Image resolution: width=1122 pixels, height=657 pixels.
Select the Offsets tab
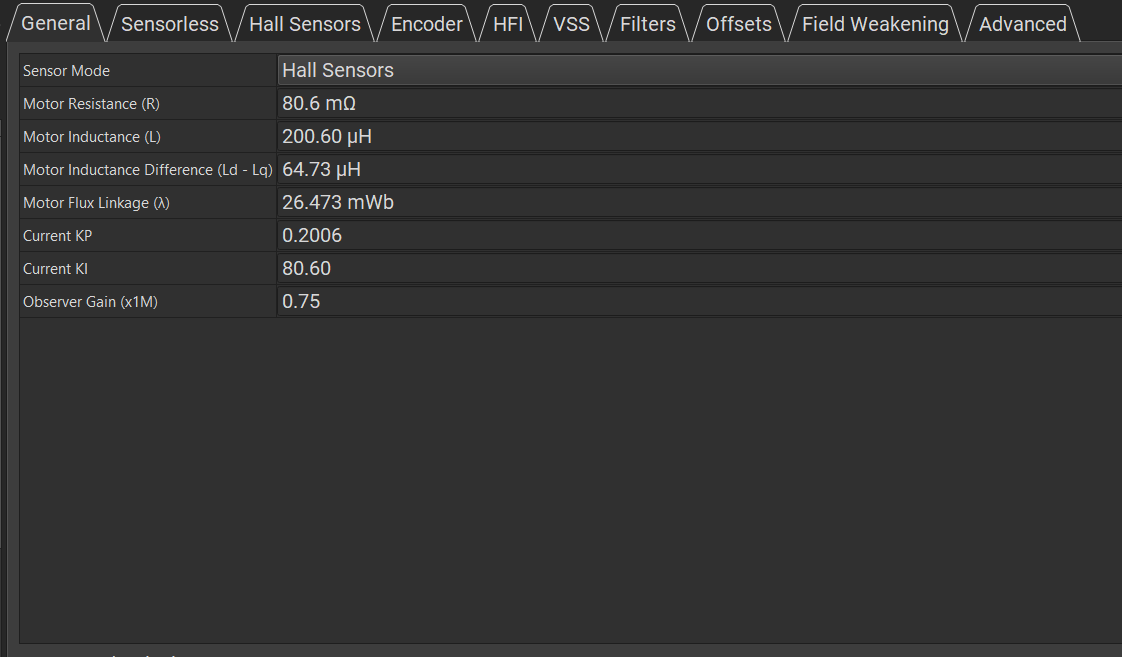[x=738, y=24]
